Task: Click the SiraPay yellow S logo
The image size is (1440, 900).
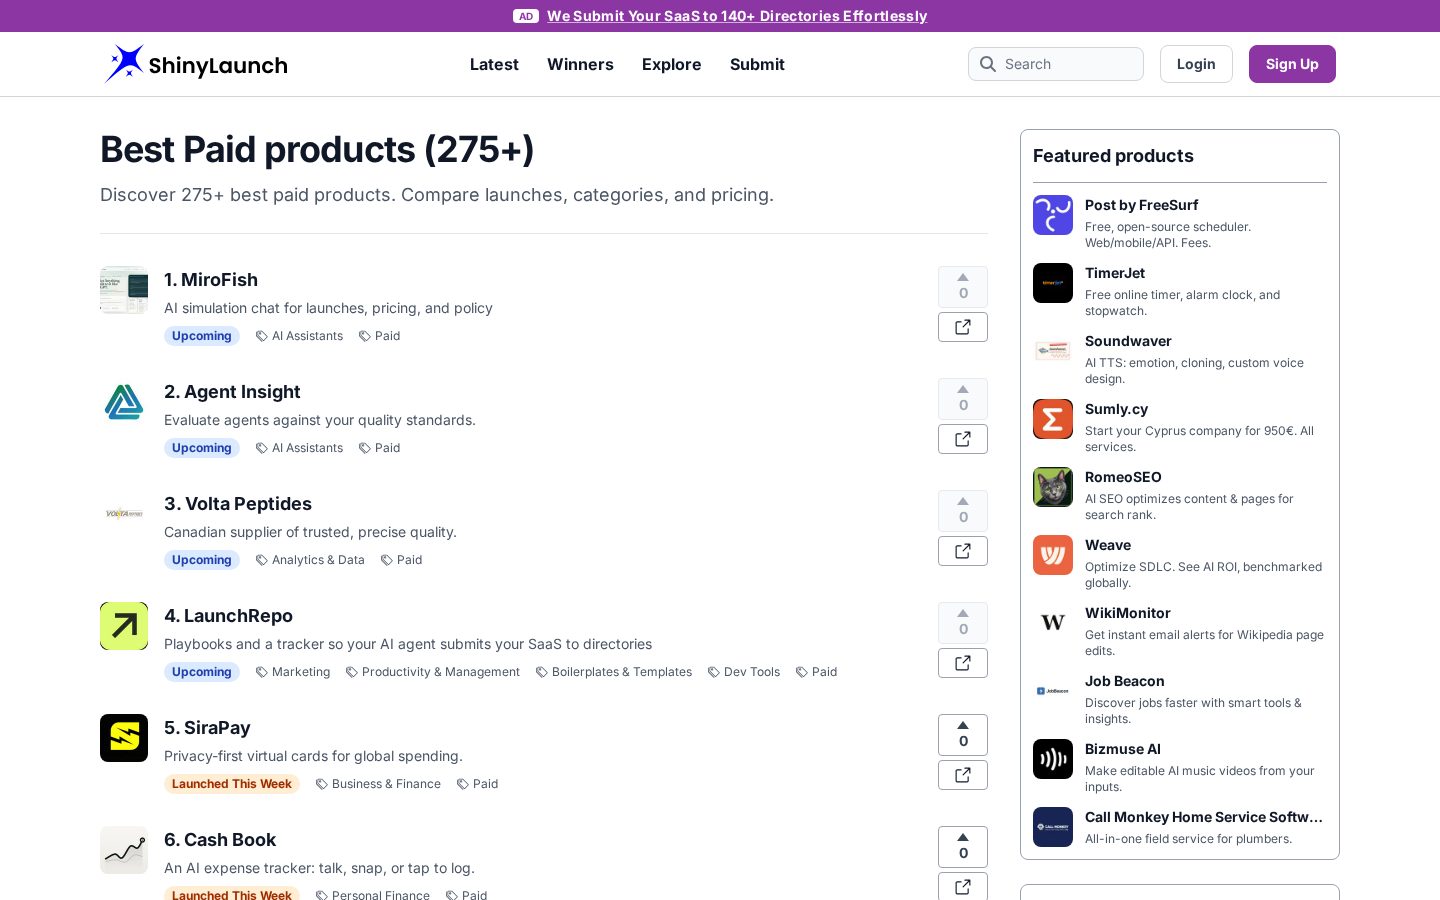Action: (124, 738)
